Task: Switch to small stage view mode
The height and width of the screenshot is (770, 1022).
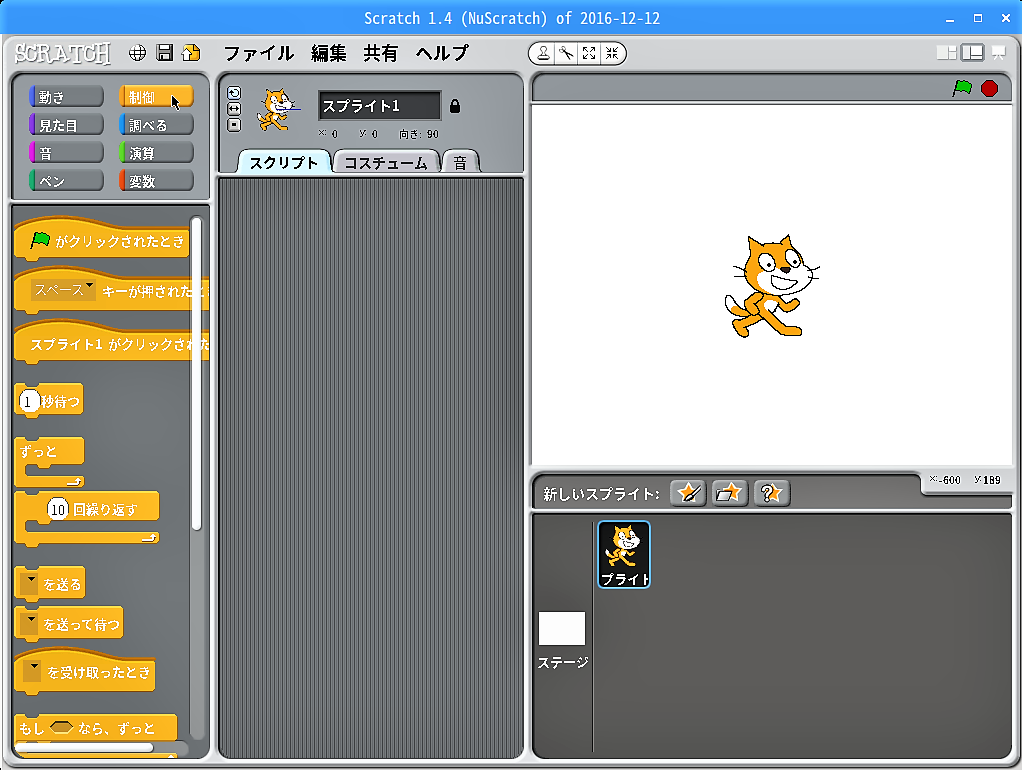Action: 946,53
